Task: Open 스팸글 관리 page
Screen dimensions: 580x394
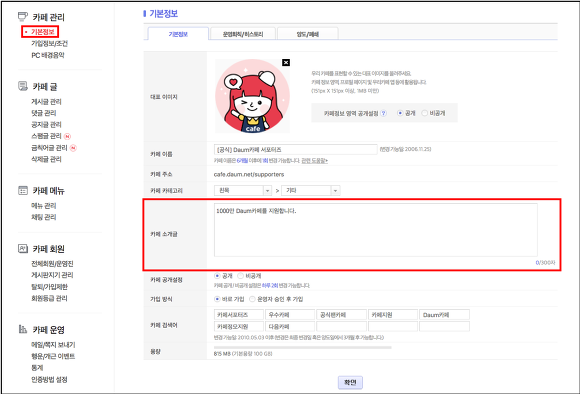Action: [x=46, y=136]
